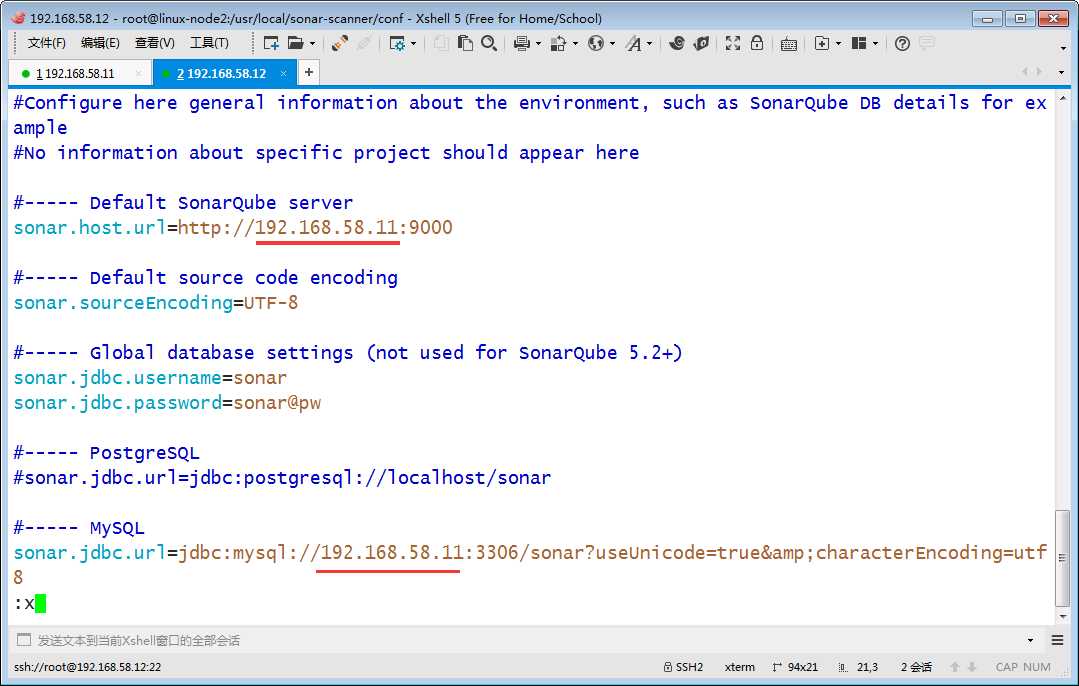Close the 192.168.58.11 session tab
This screenshot has height=686, width=1079.
138,73
